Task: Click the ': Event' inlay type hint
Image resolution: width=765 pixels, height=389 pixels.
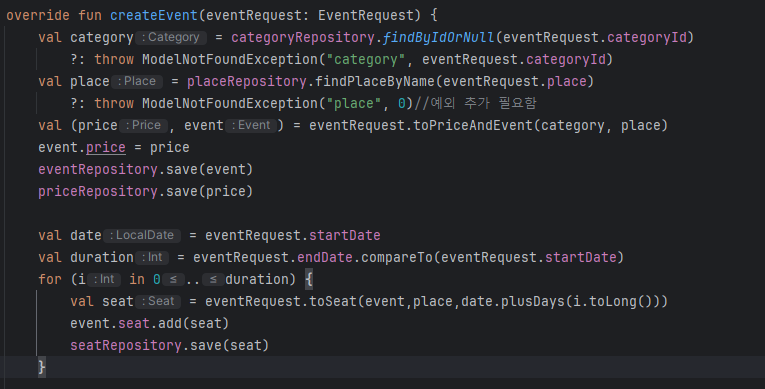Action: [x=250, y=125]
